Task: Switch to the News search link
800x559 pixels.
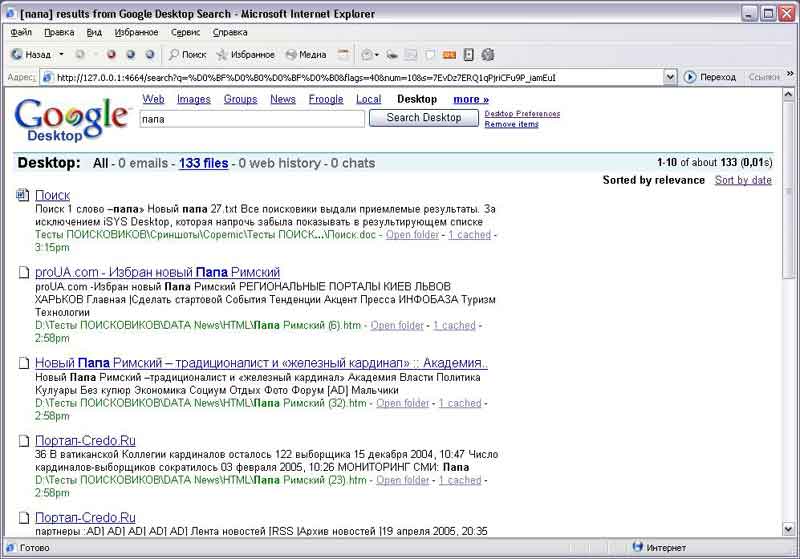Action: (283, 99)
